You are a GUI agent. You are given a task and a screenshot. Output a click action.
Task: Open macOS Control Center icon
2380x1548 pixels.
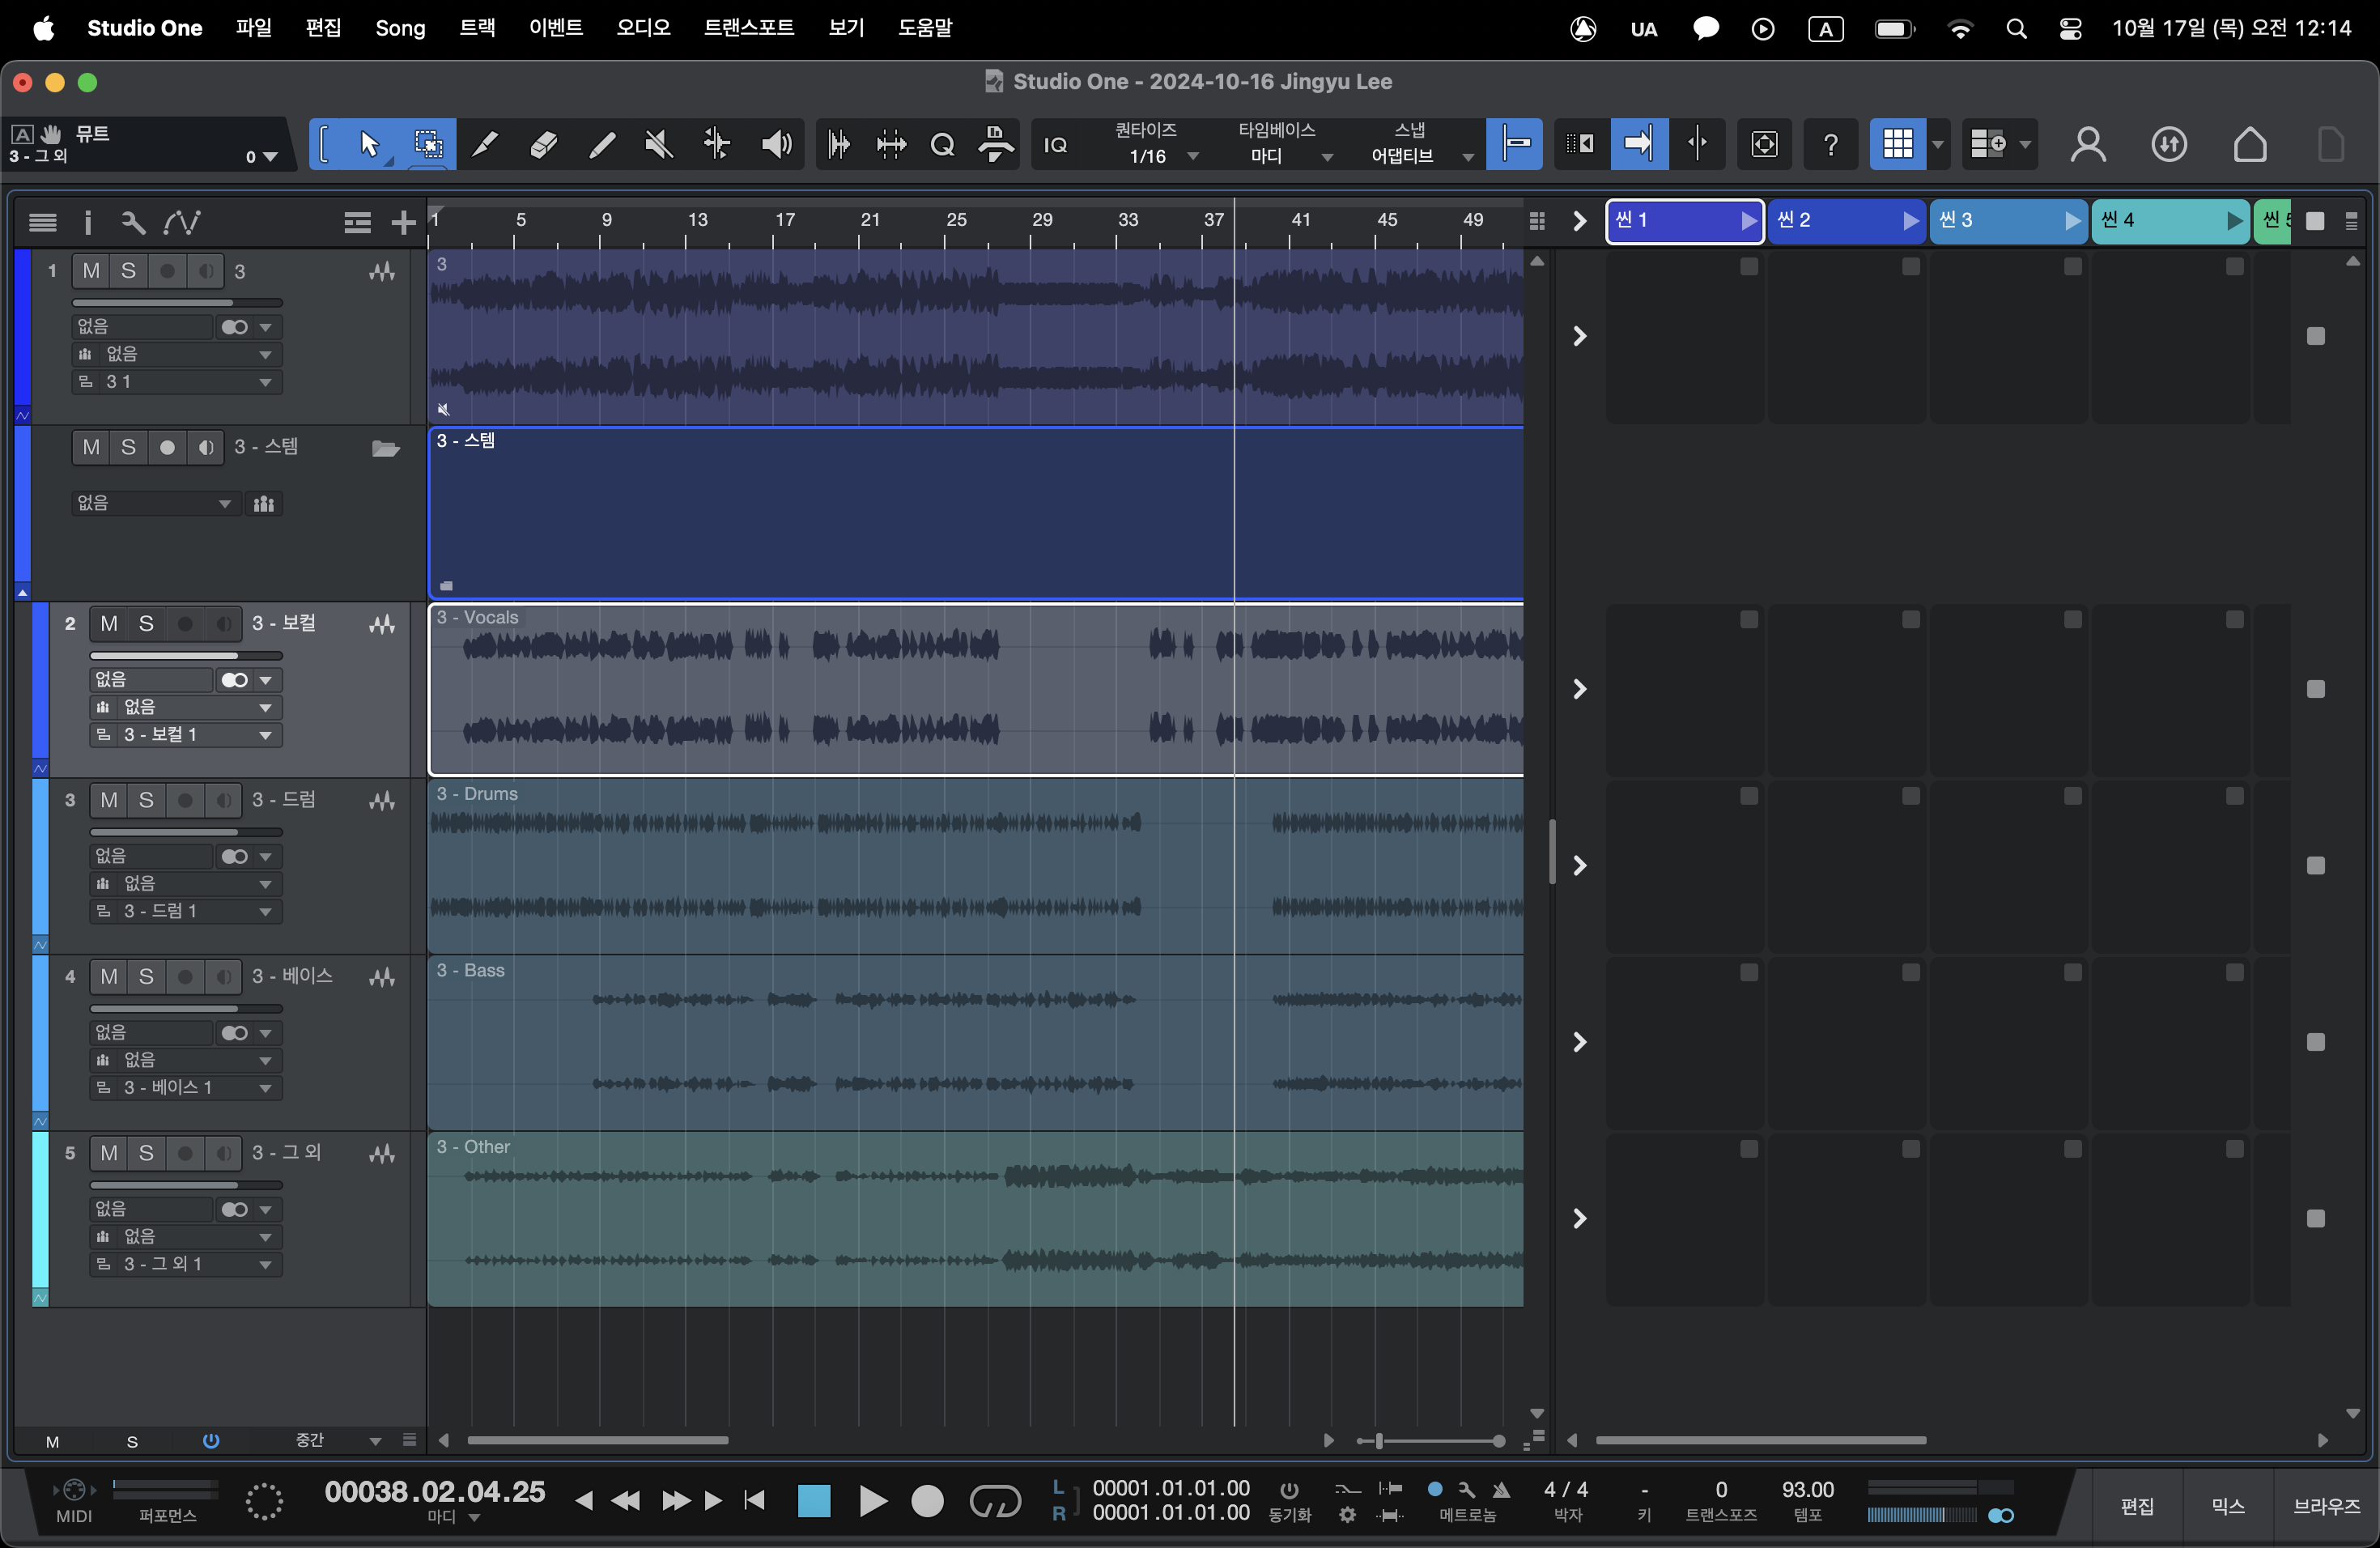tap(2071, 28)
